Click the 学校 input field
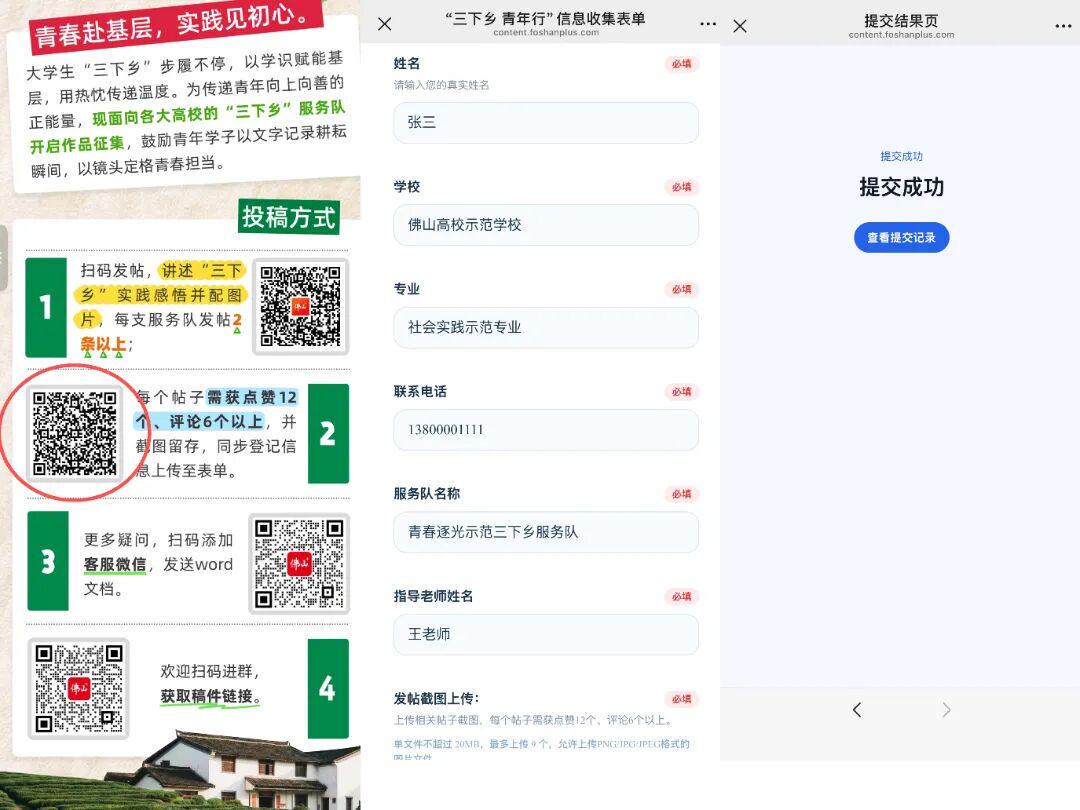Image resolution: width=1080 pixels, height=810 pixels. point(546,225)
